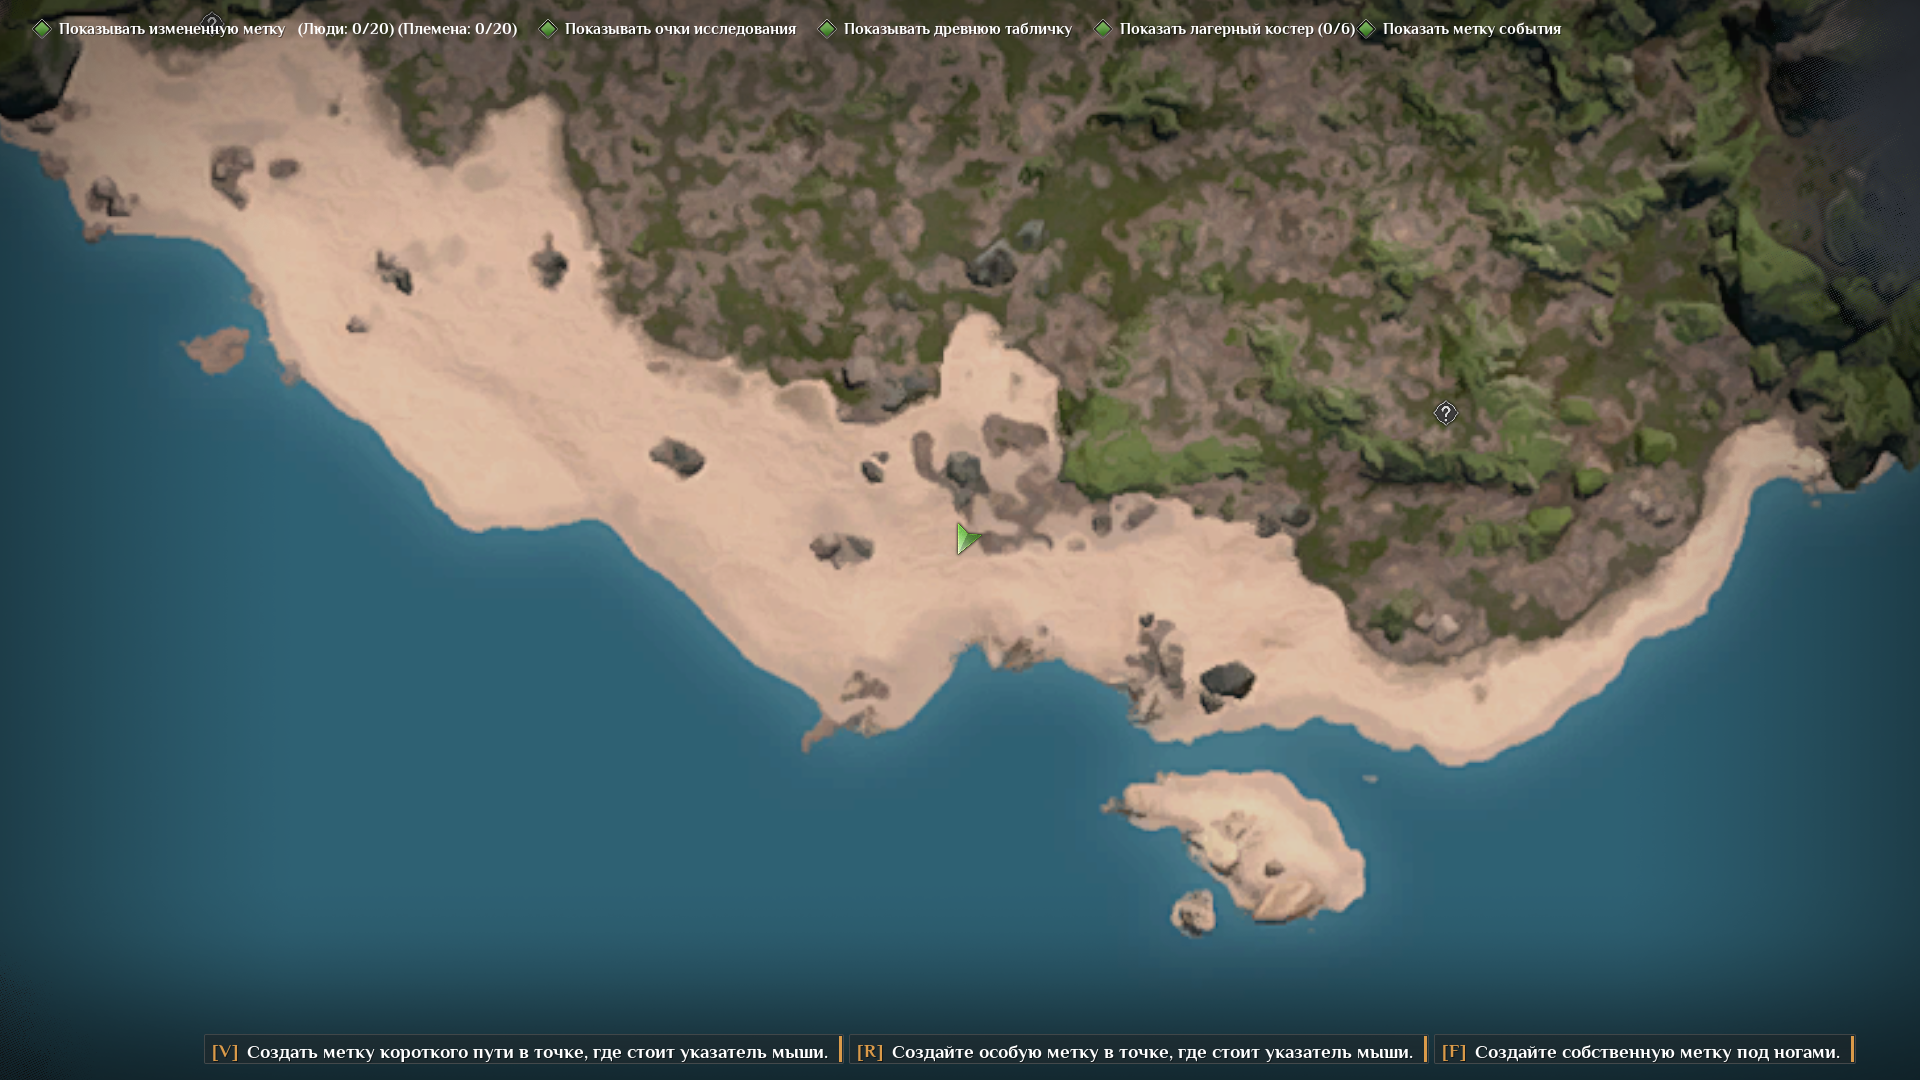The width and height of the screenshot is (1920, 1080).
Task: Toggle the 'Показать метку события' diamond checkbox
Action: point(1367,29)
